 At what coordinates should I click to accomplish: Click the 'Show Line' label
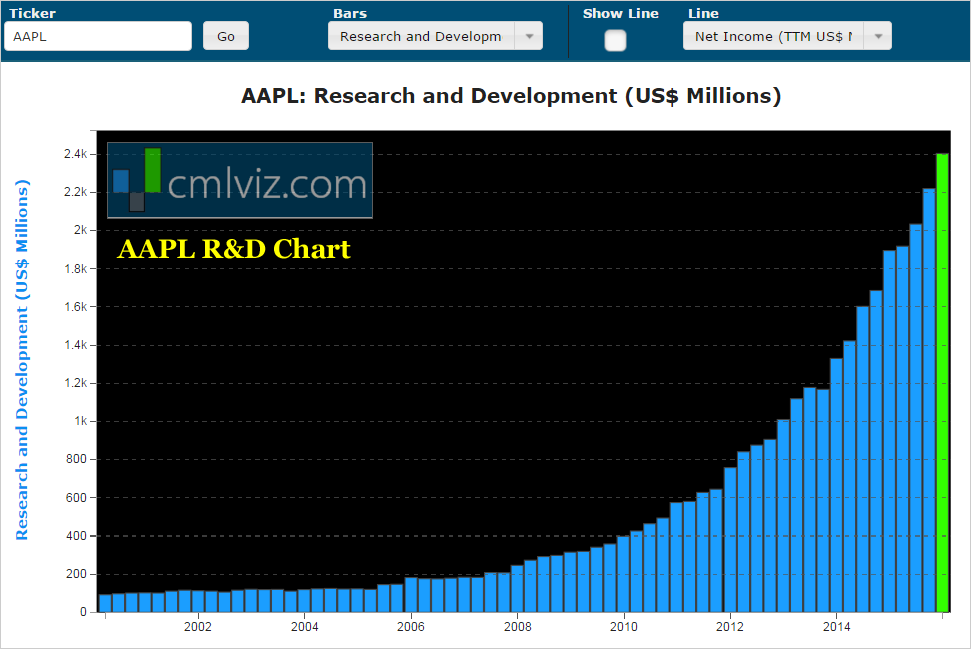[620, 13]
